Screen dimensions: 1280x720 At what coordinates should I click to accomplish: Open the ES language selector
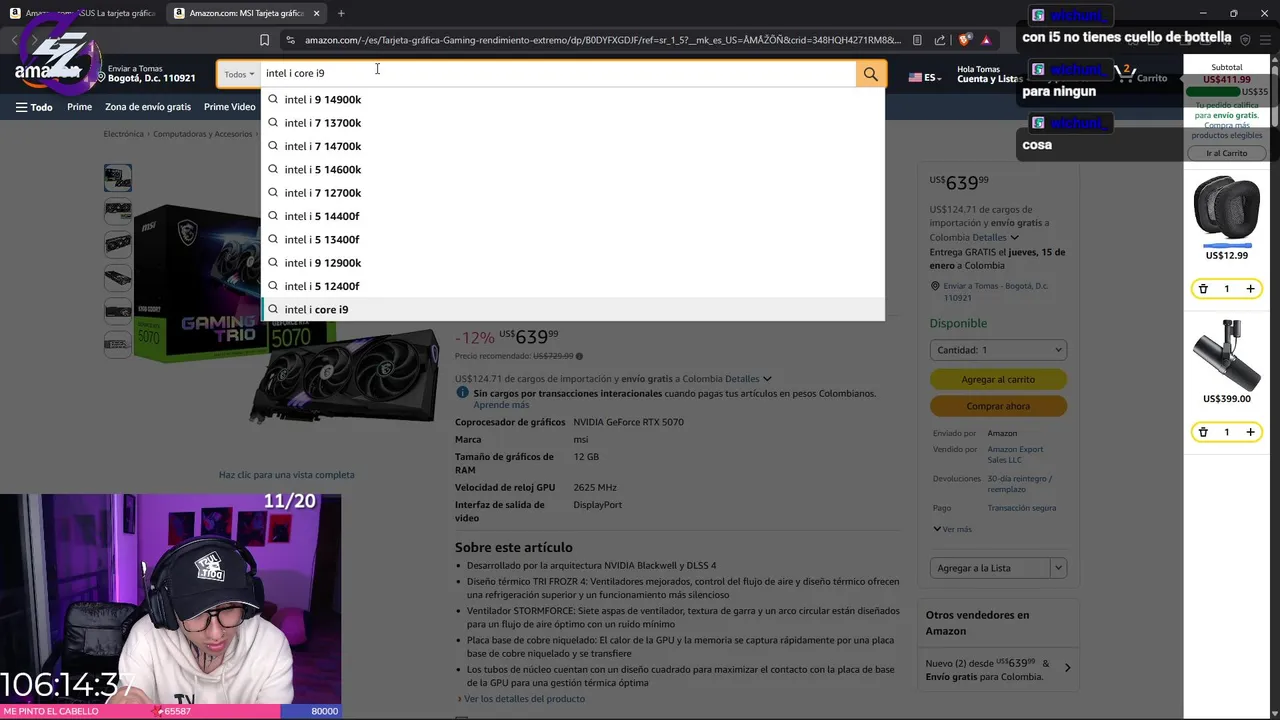(x=925, y=77)
